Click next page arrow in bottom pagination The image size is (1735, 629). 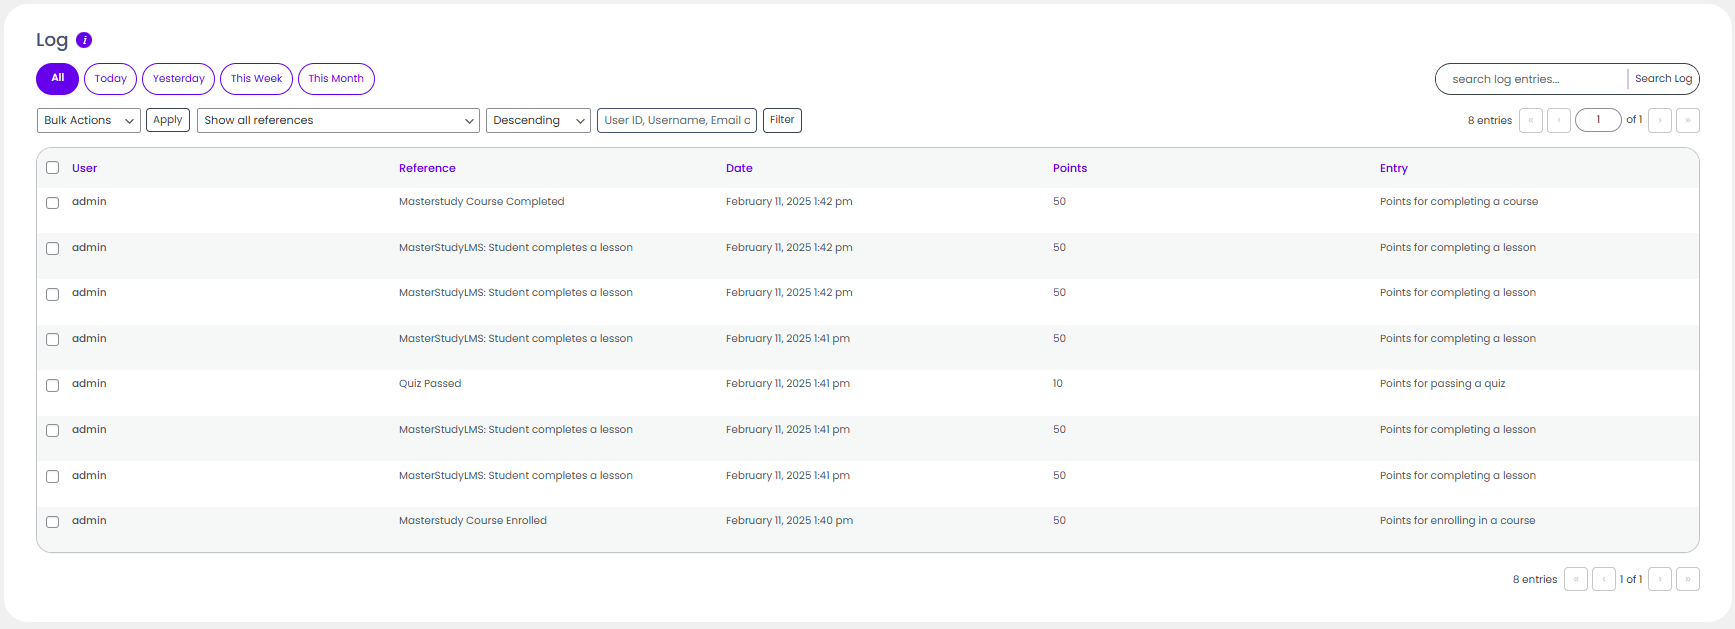[1660, 579]
